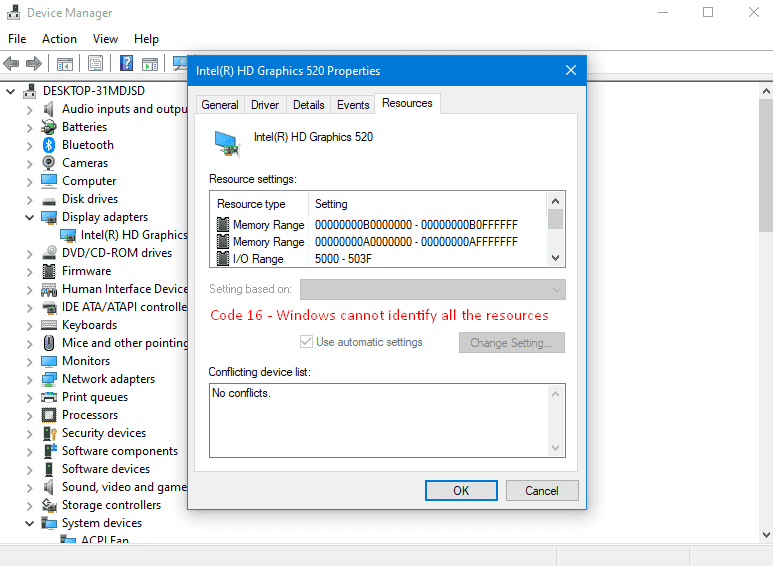Click the Cancel button
This screenshot has width=773, height=566.
[x=542, y=491]
